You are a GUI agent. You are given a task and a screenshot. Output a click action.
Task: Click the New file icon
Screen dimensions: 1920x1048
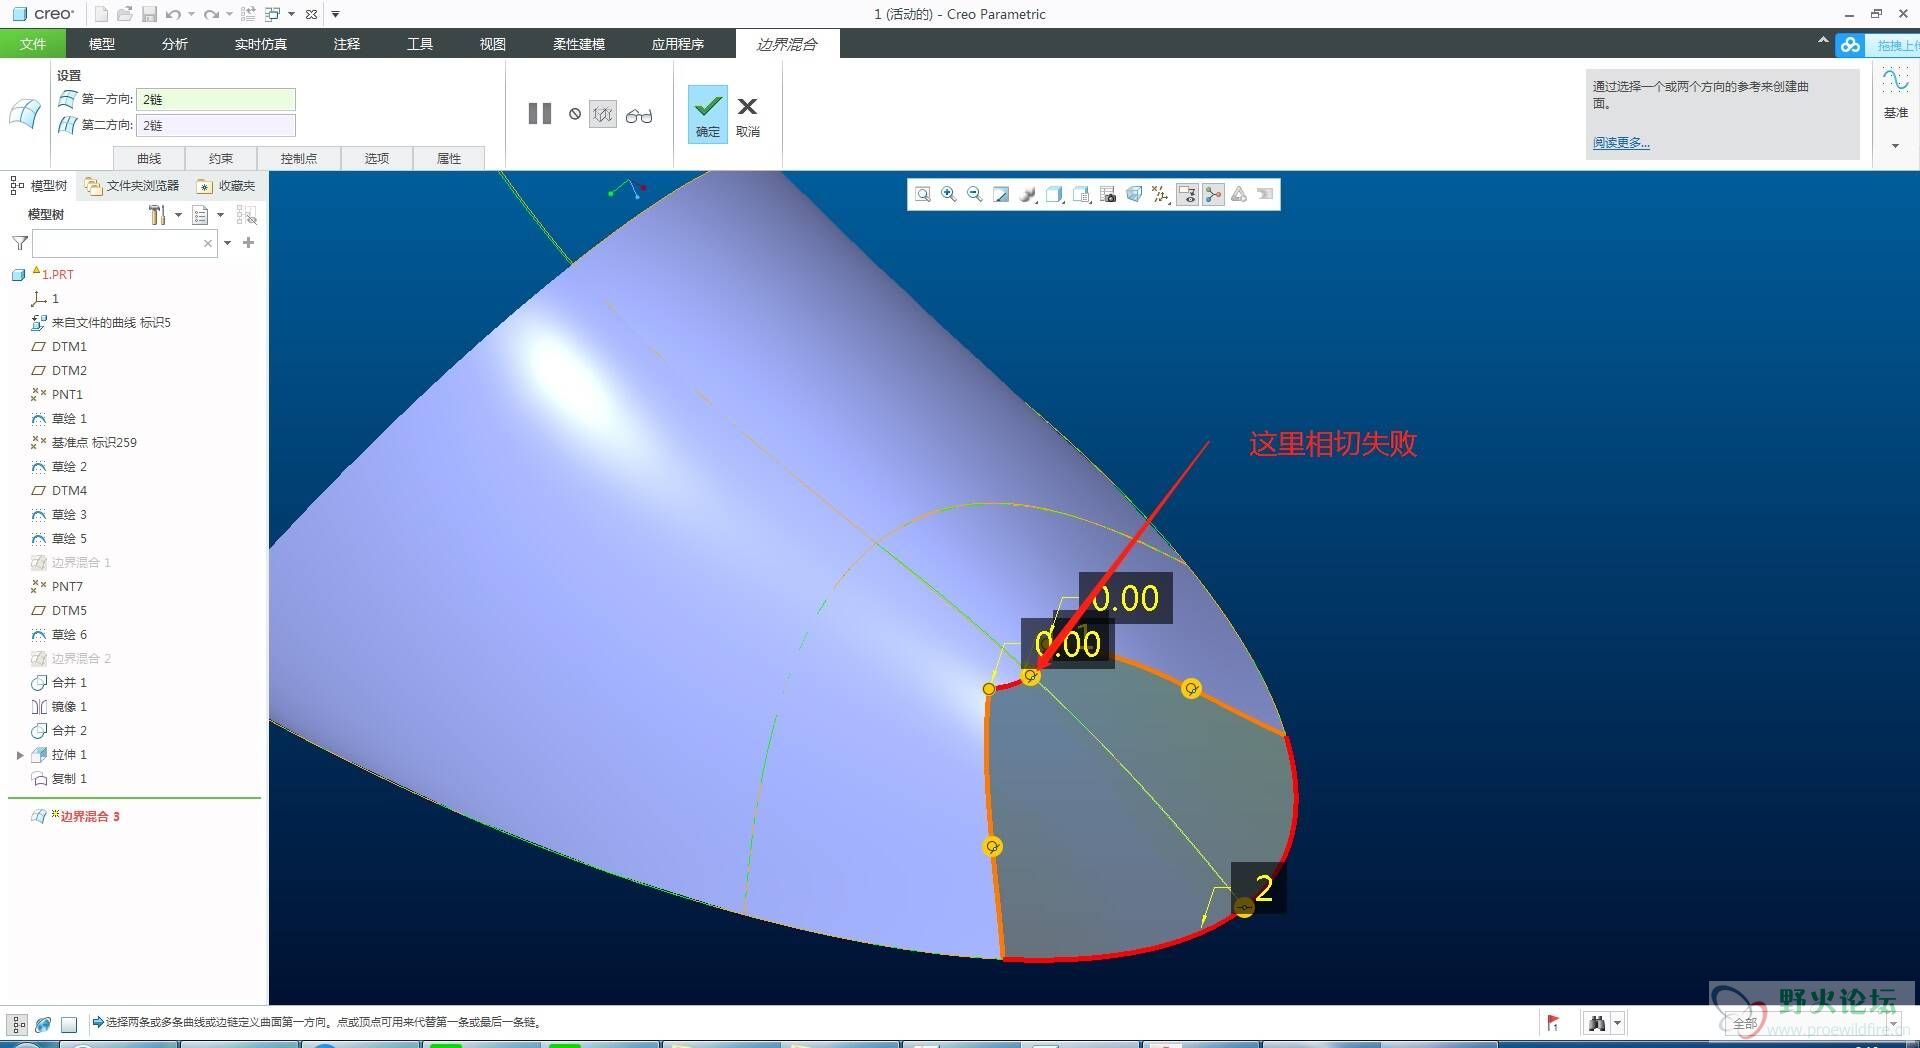101,14
